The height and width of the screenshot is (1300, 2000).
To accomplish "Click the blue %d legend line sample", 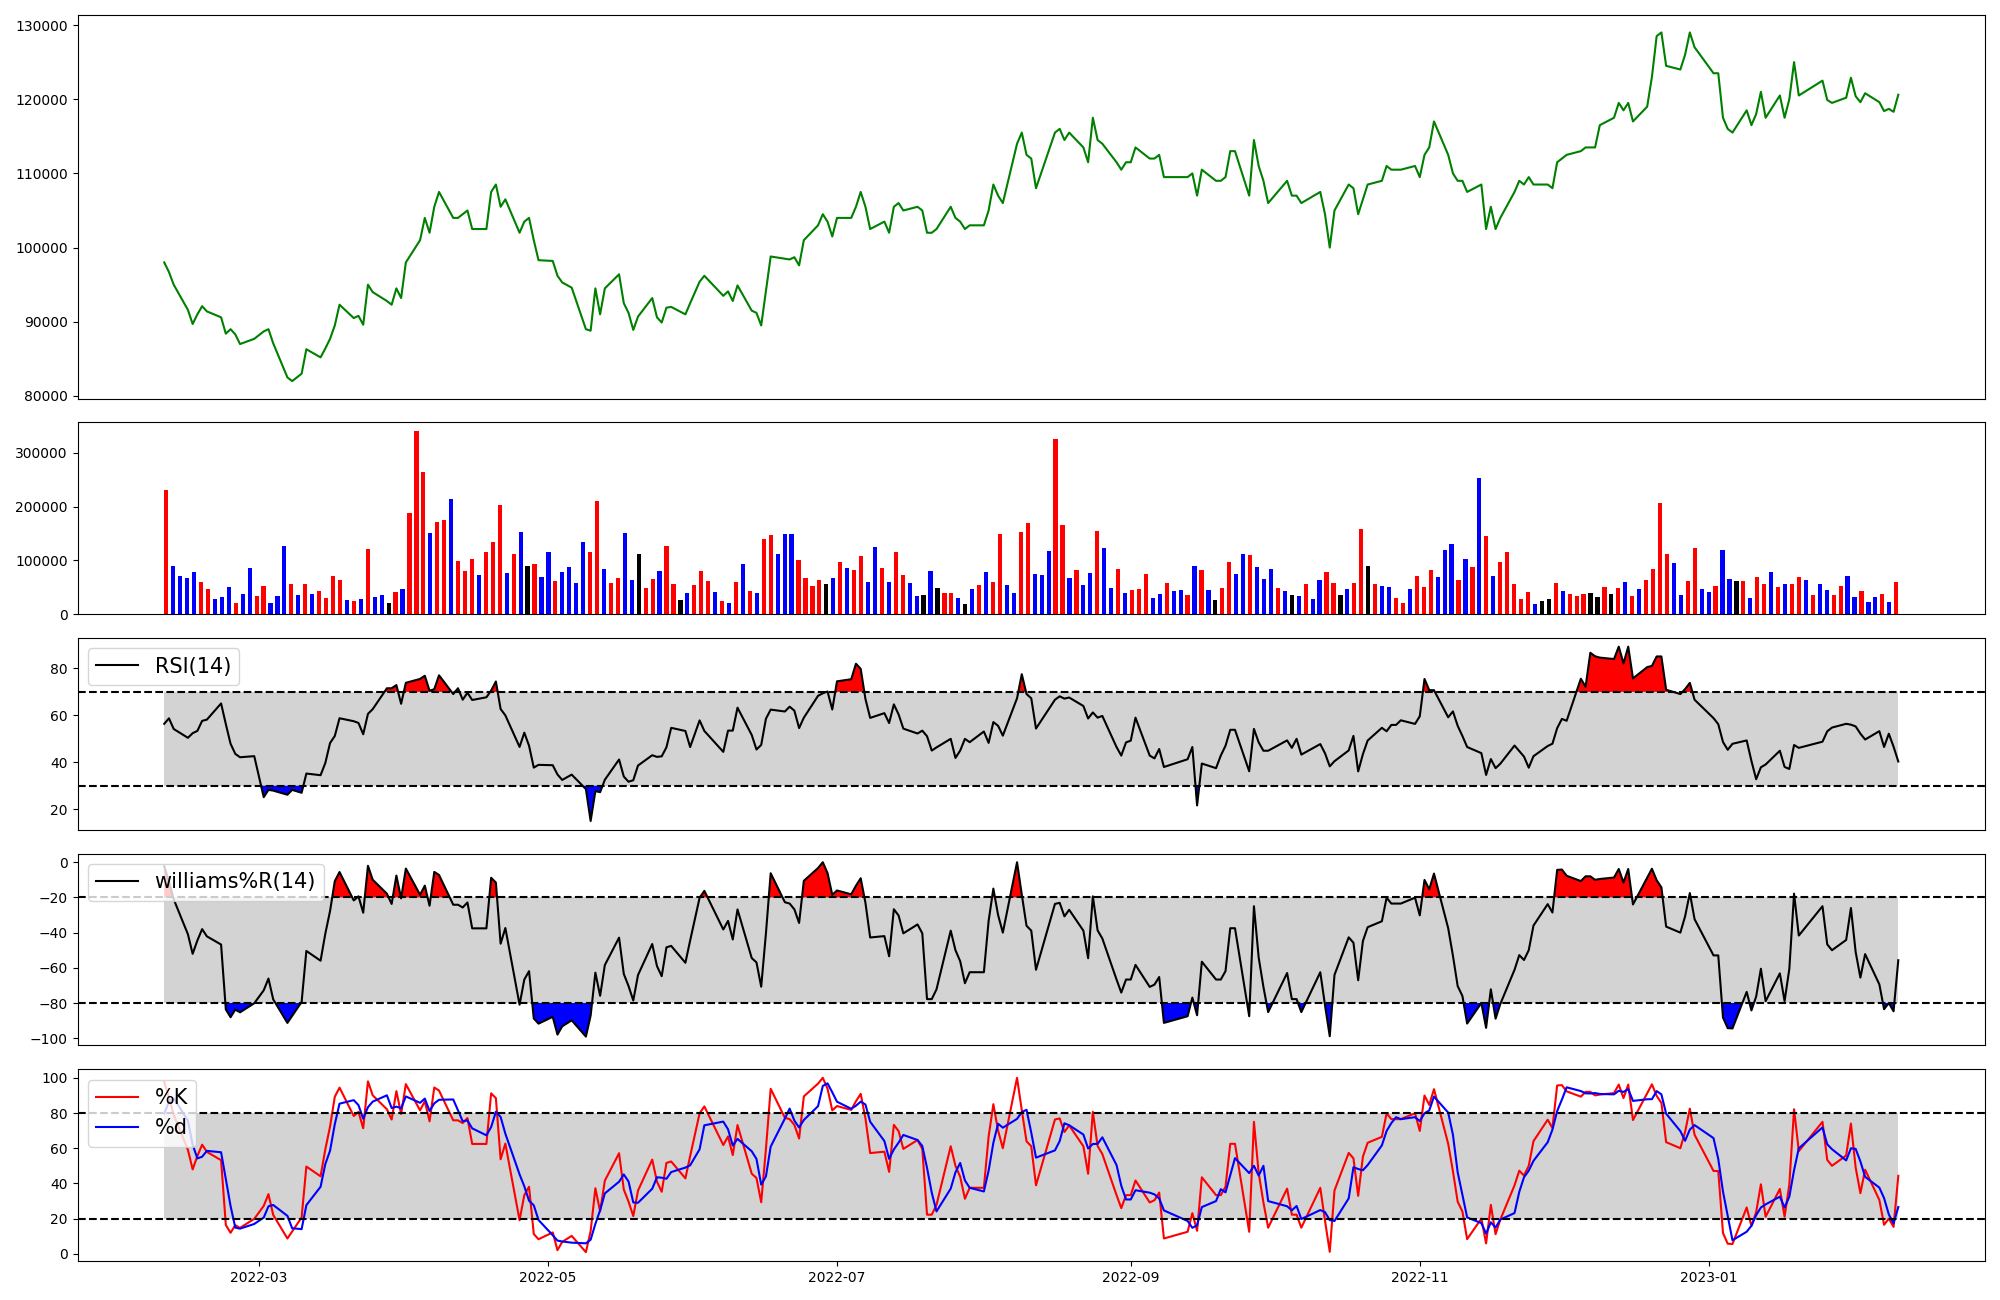I will (x=117, y=1128).
